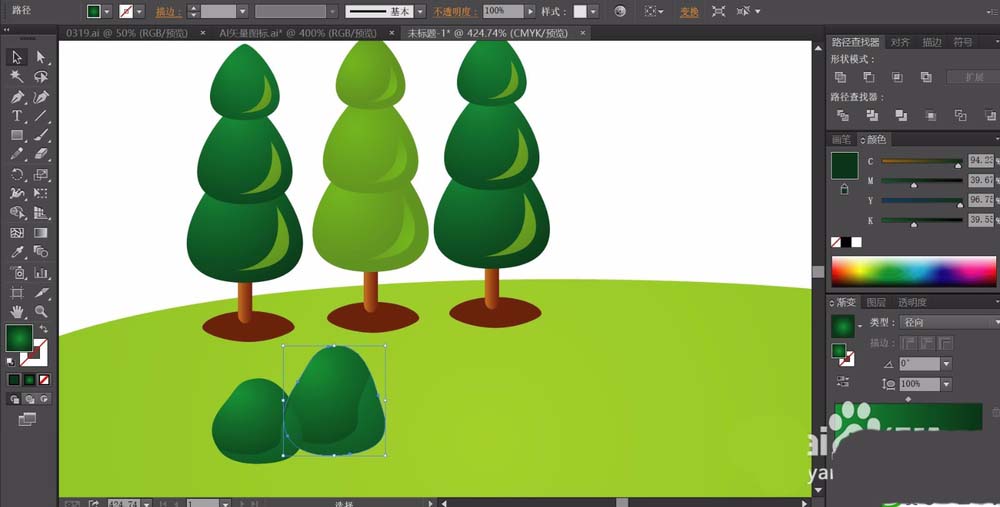This screenshot has height=507, width=1000.
Task: Toggle Change Screen Mode button
Action: point(27,419)
